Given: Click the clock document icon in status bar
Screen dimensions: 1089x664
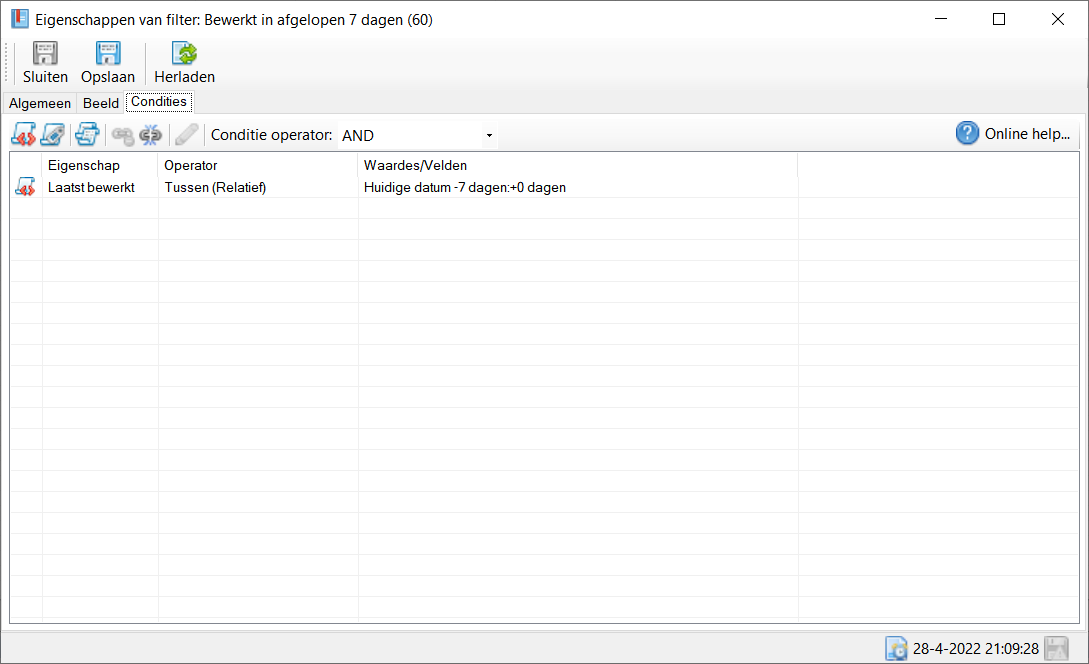Looking at the screenshot, I should (896, 648).
